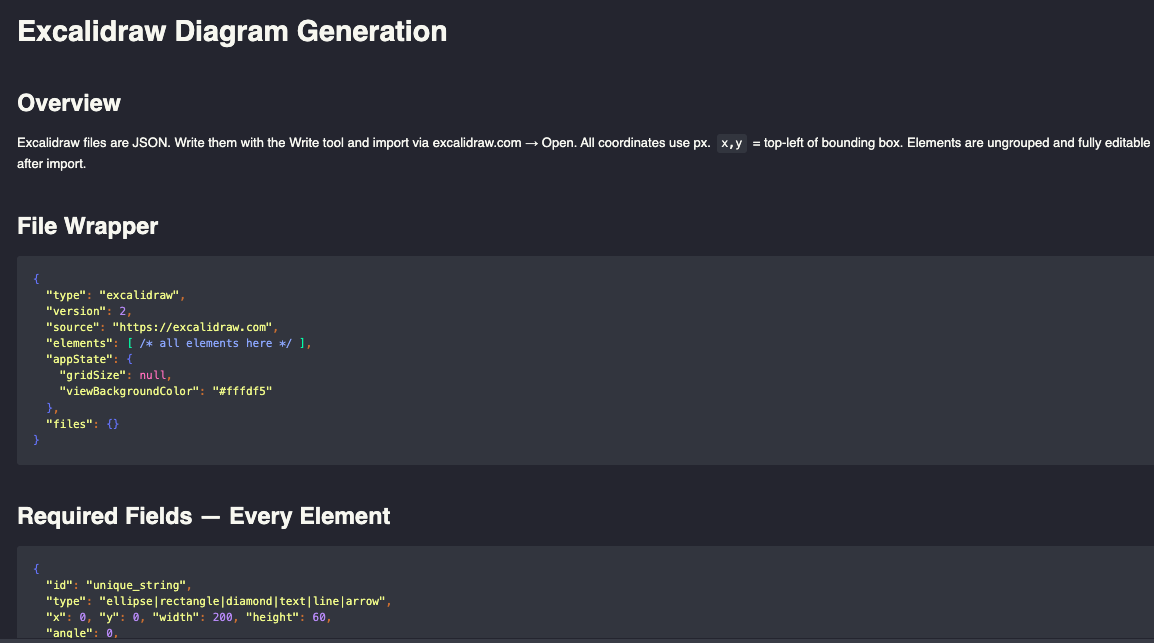Image resolution: width=1154 pixels, height=643 pixels.
Task: Select the "angle": 0 line
Action: point(80,632)
